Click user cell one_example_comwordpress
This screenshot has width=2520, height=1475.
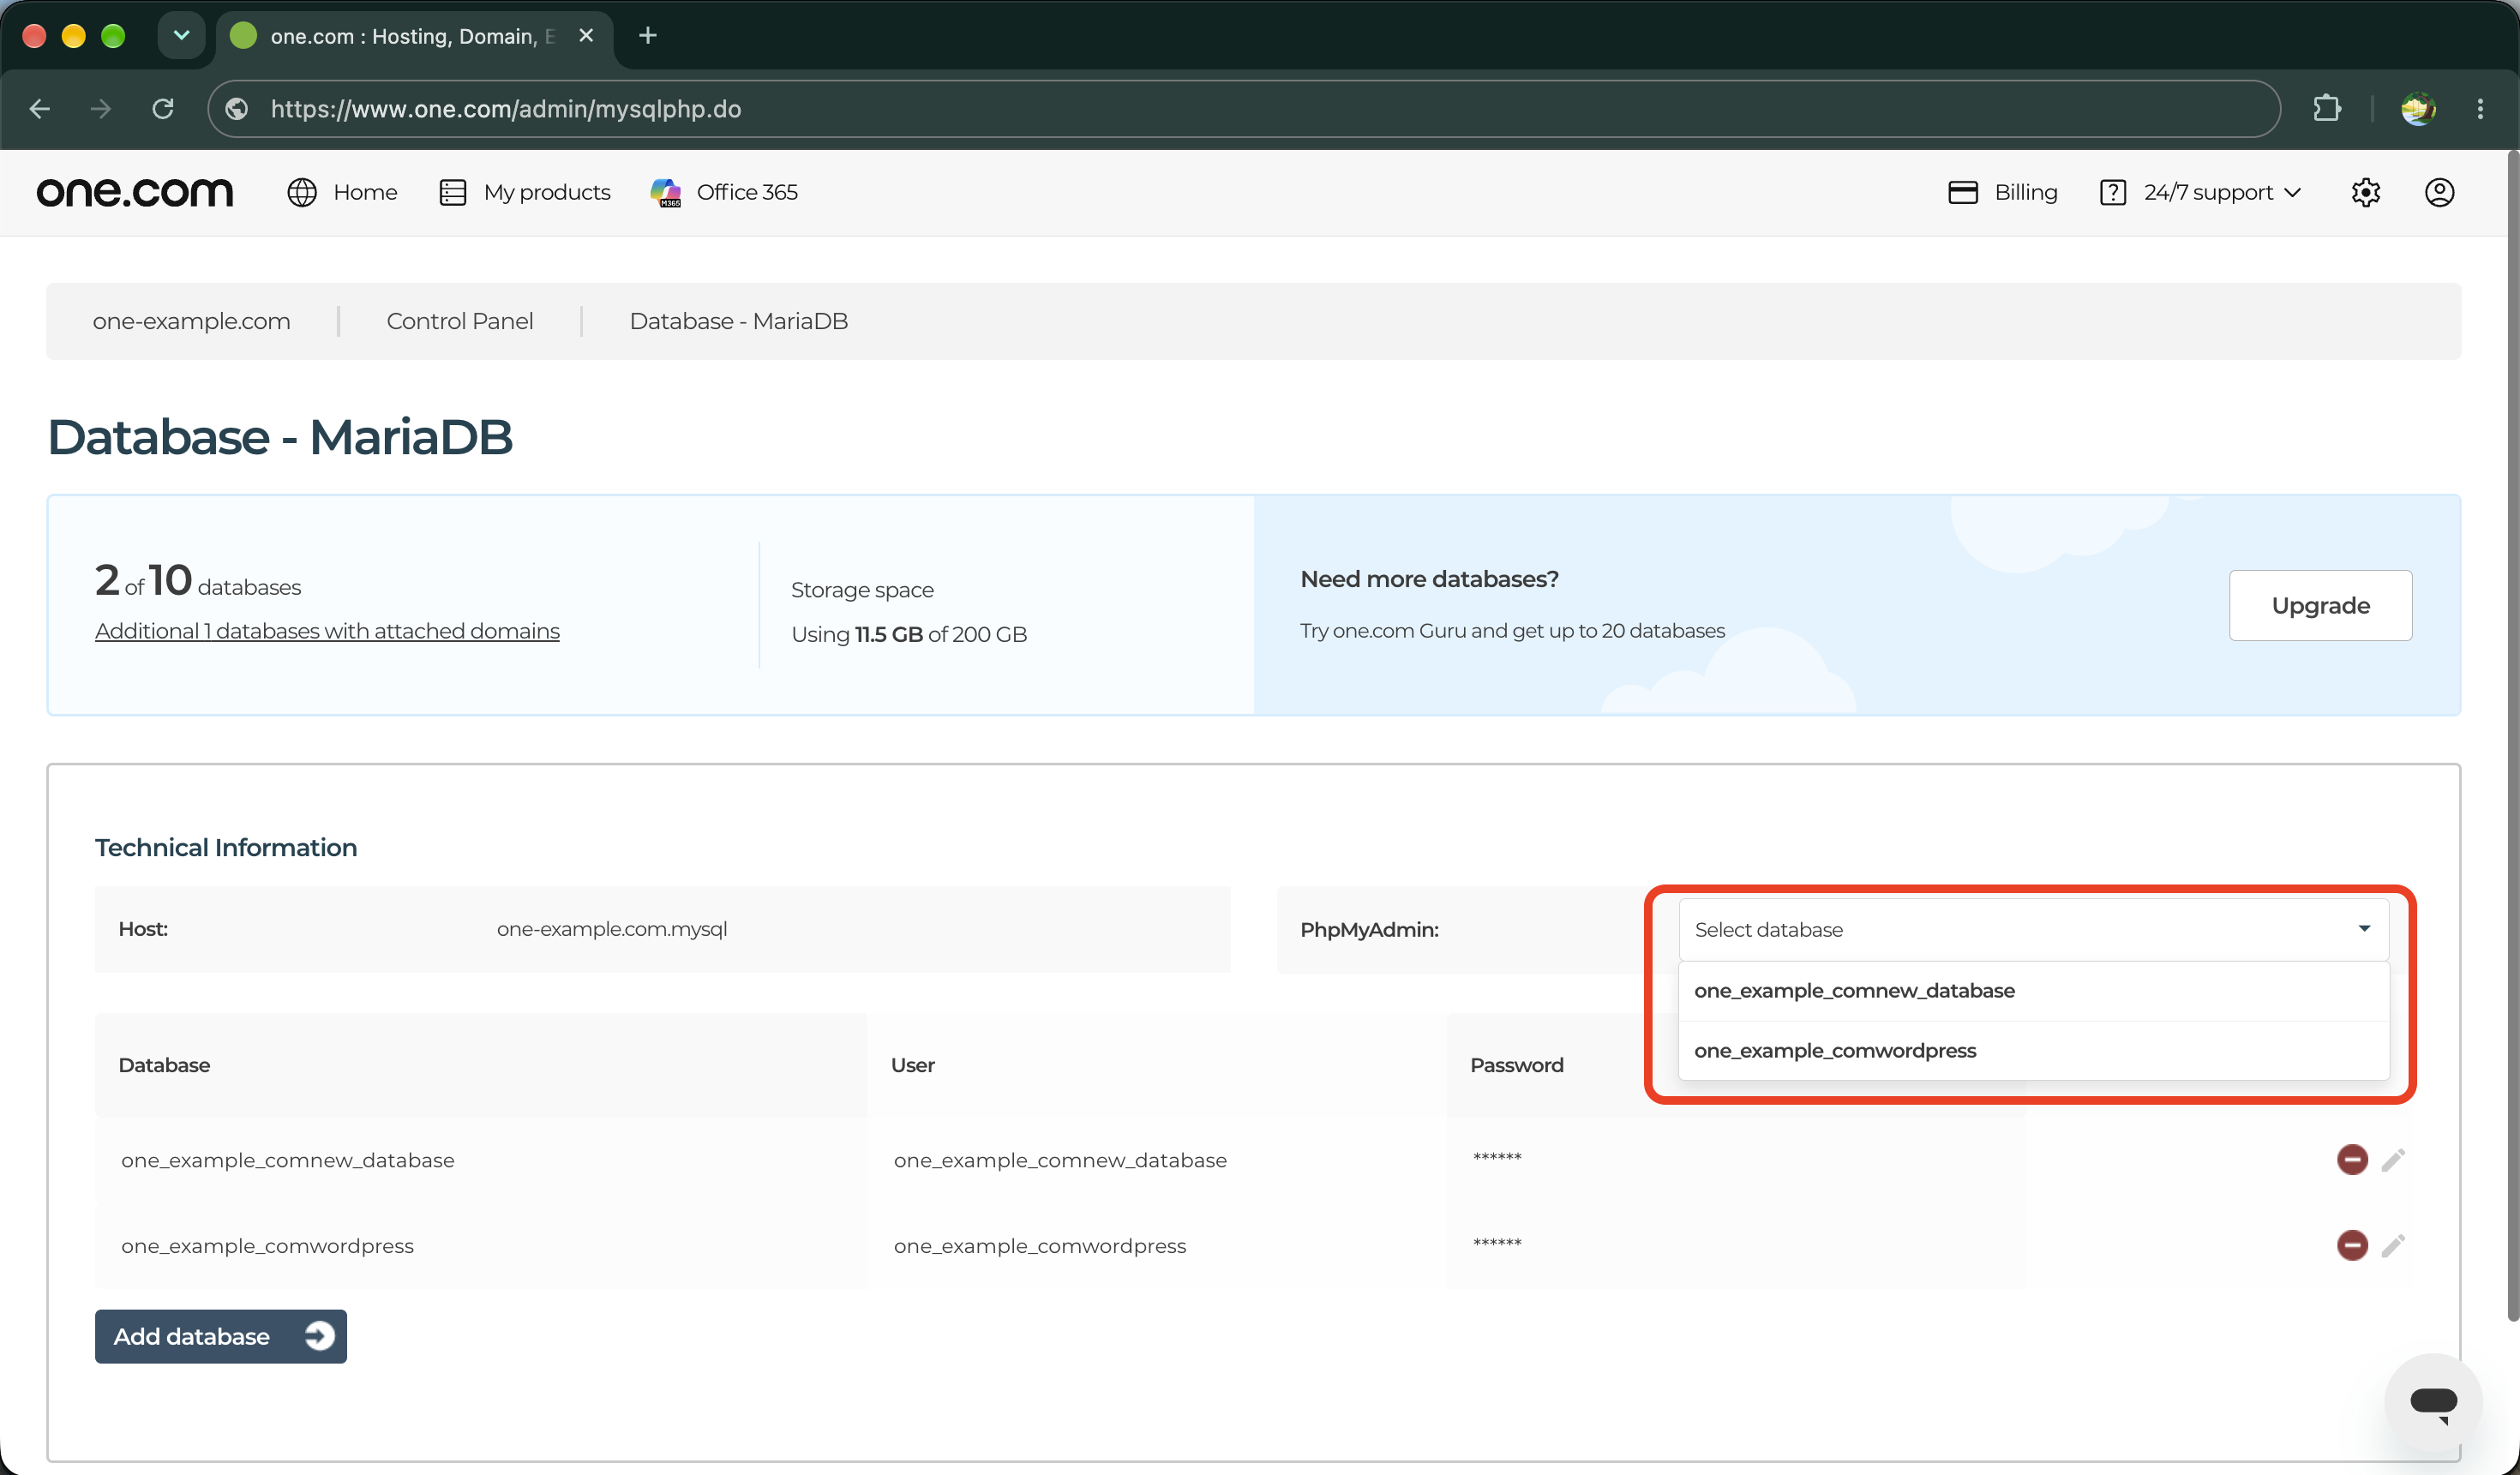point(1040,1246)
